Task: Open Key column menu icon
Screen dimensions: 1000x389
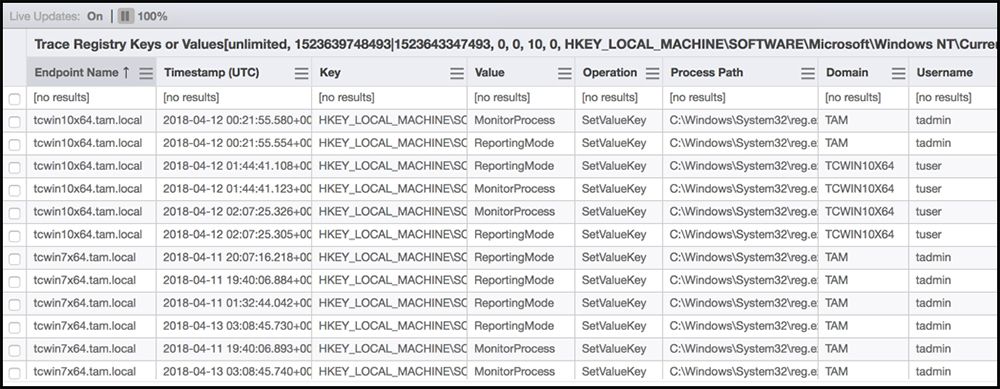Action: click(457, 73)
